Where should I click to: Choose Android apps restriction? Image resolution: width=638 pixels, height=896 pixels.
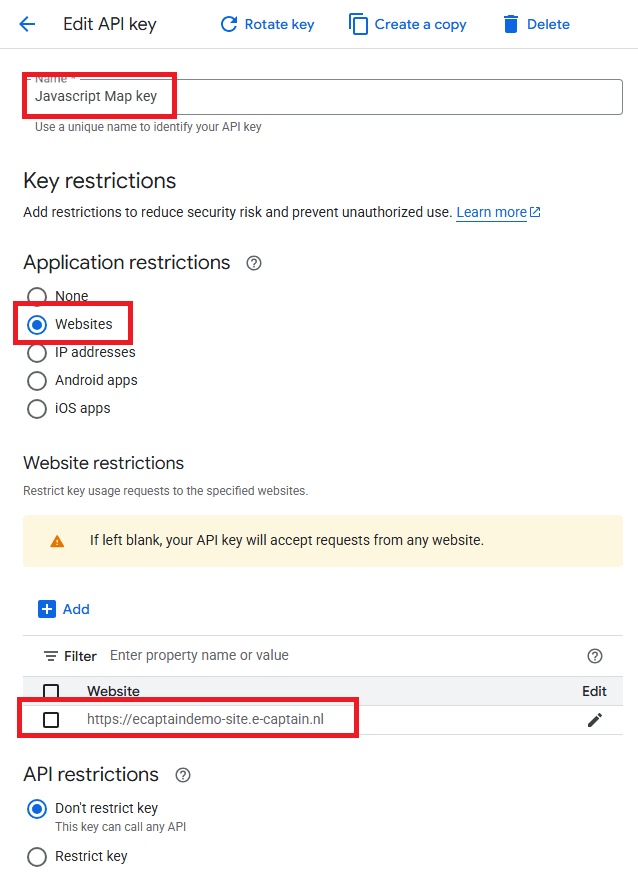pyautogui.click(x=37, y=381)
